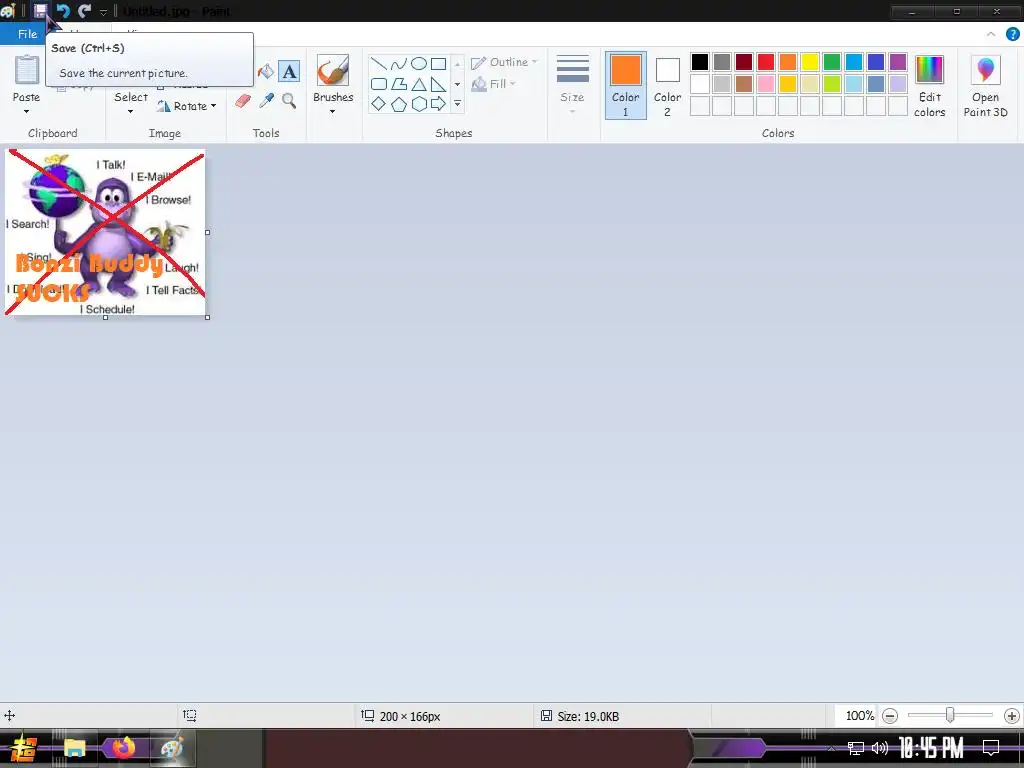
Task: Select the Polygon shape
Action: tap(398, 84)
